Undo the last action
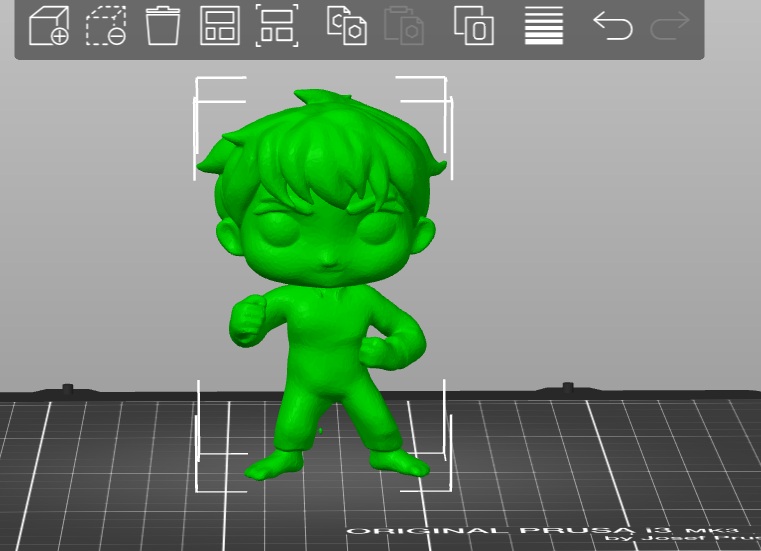 coord(613,26)
